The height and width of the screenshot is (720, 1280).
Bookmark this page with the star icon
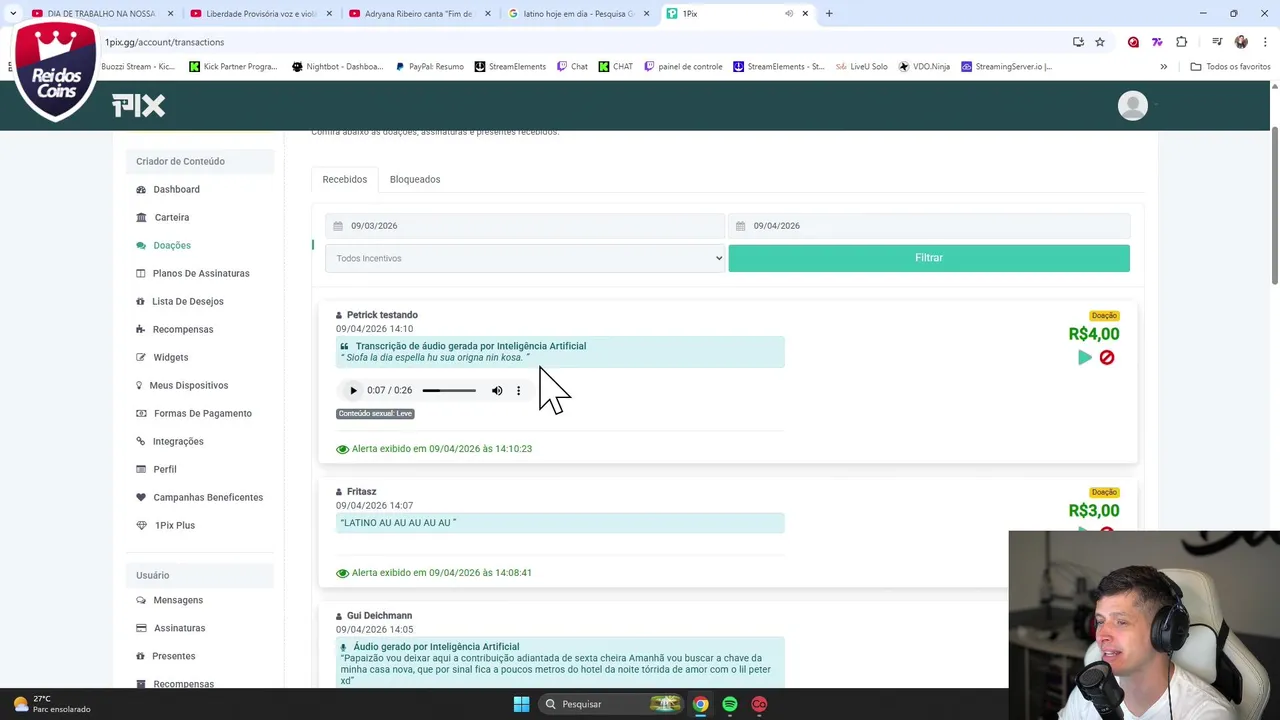1100,42
